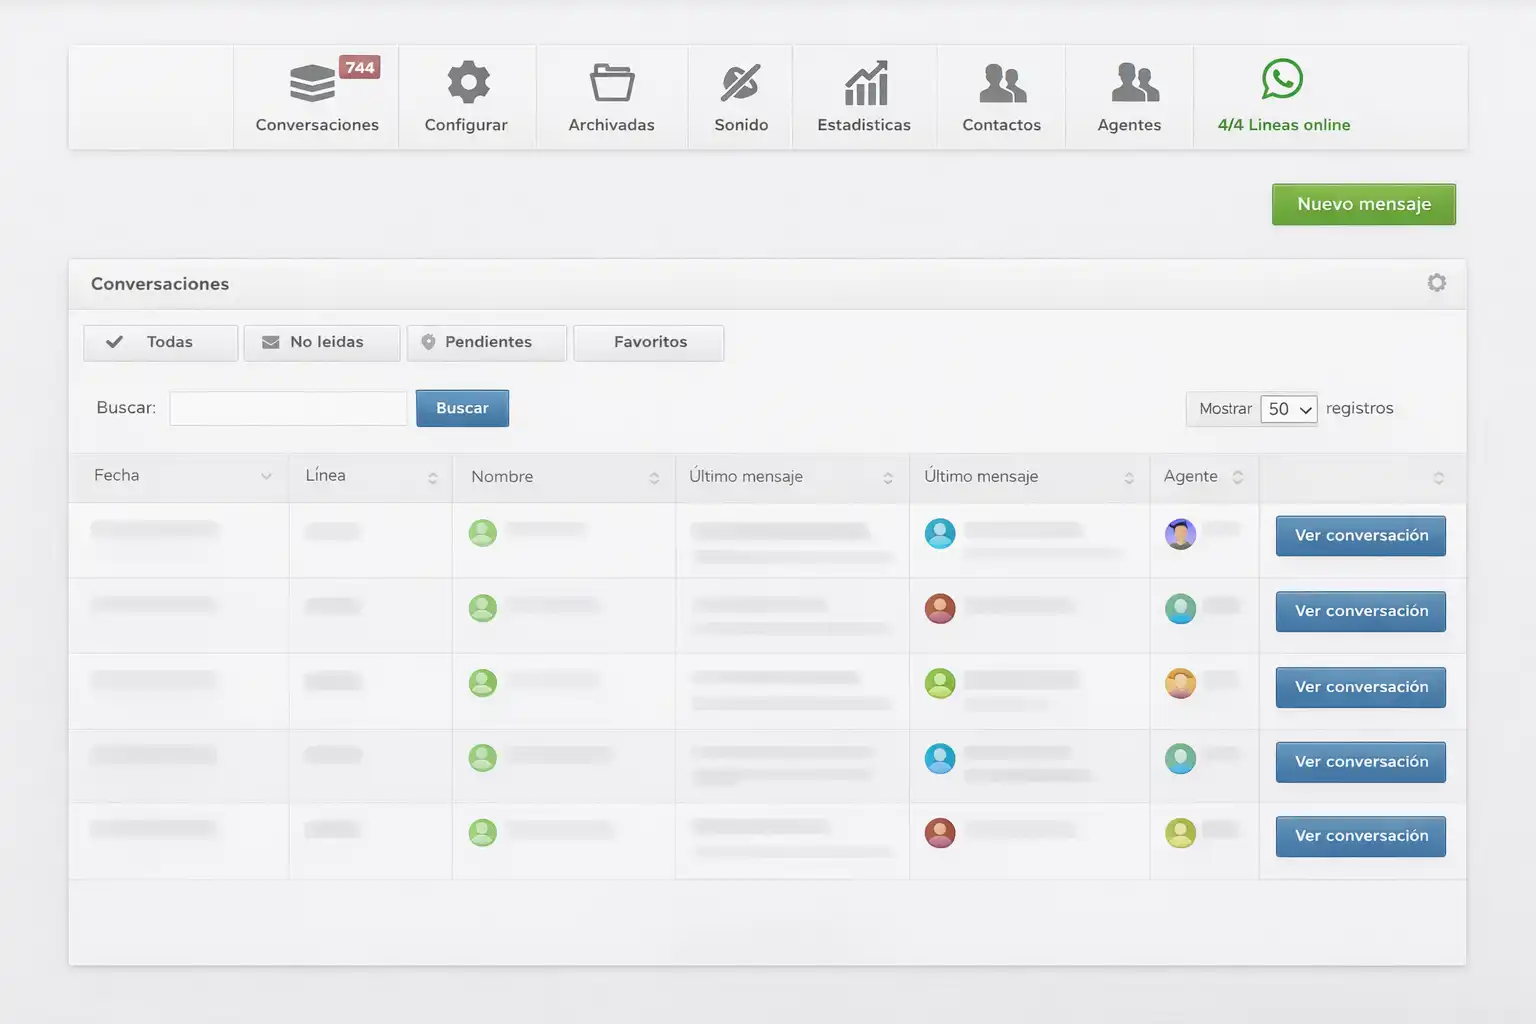
Task: Click the WhatsApp lines online icon
Action: point(1282,79)
